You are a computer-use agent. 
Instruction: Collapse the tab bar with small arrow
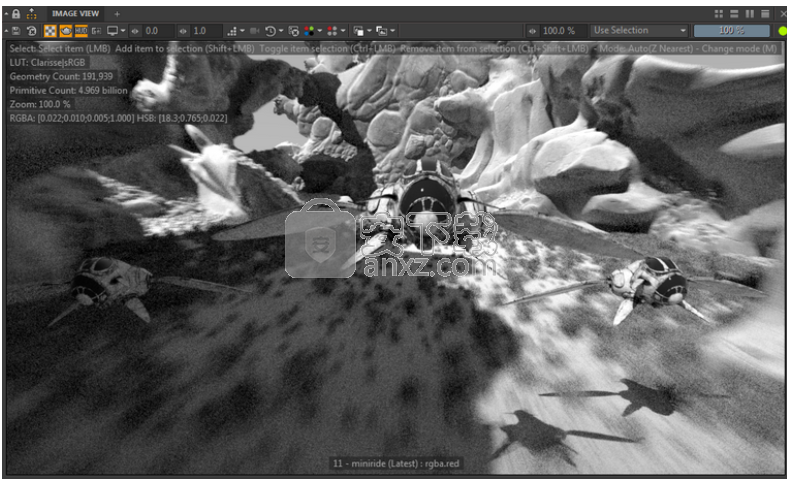pos(6,14)
